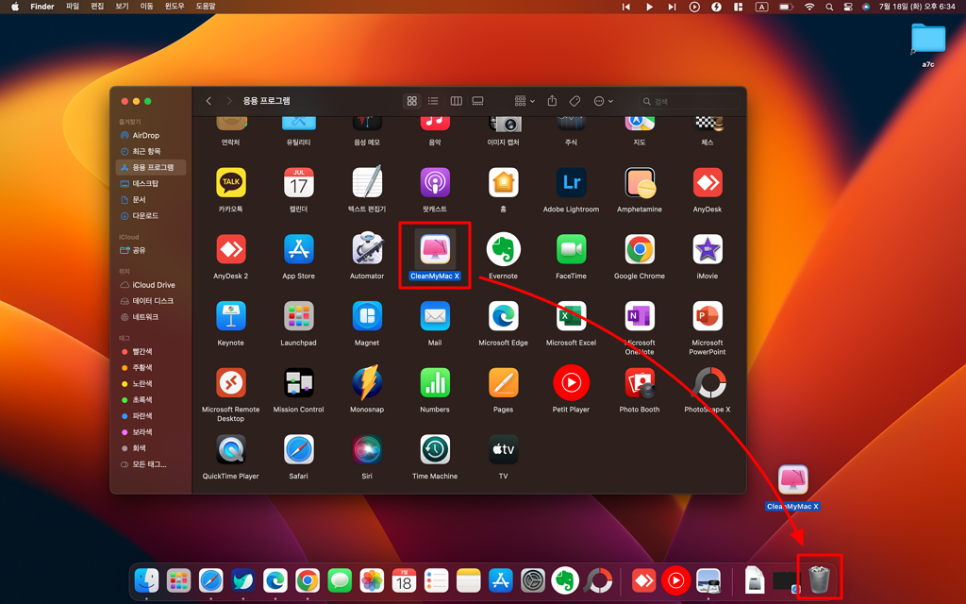
Task: Select the KakaoTalk app icon
Action: click(x=231, y=182)
